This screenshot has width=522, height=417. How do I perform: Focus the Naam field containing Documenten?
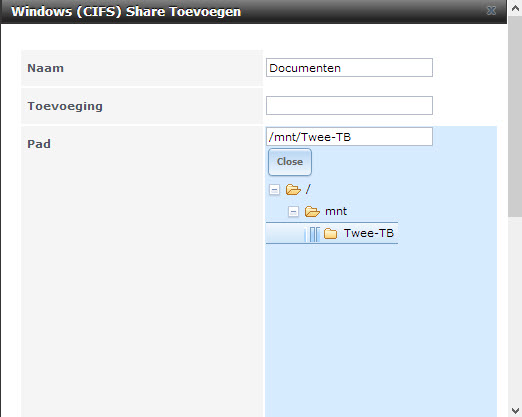[x=349, y=68]
